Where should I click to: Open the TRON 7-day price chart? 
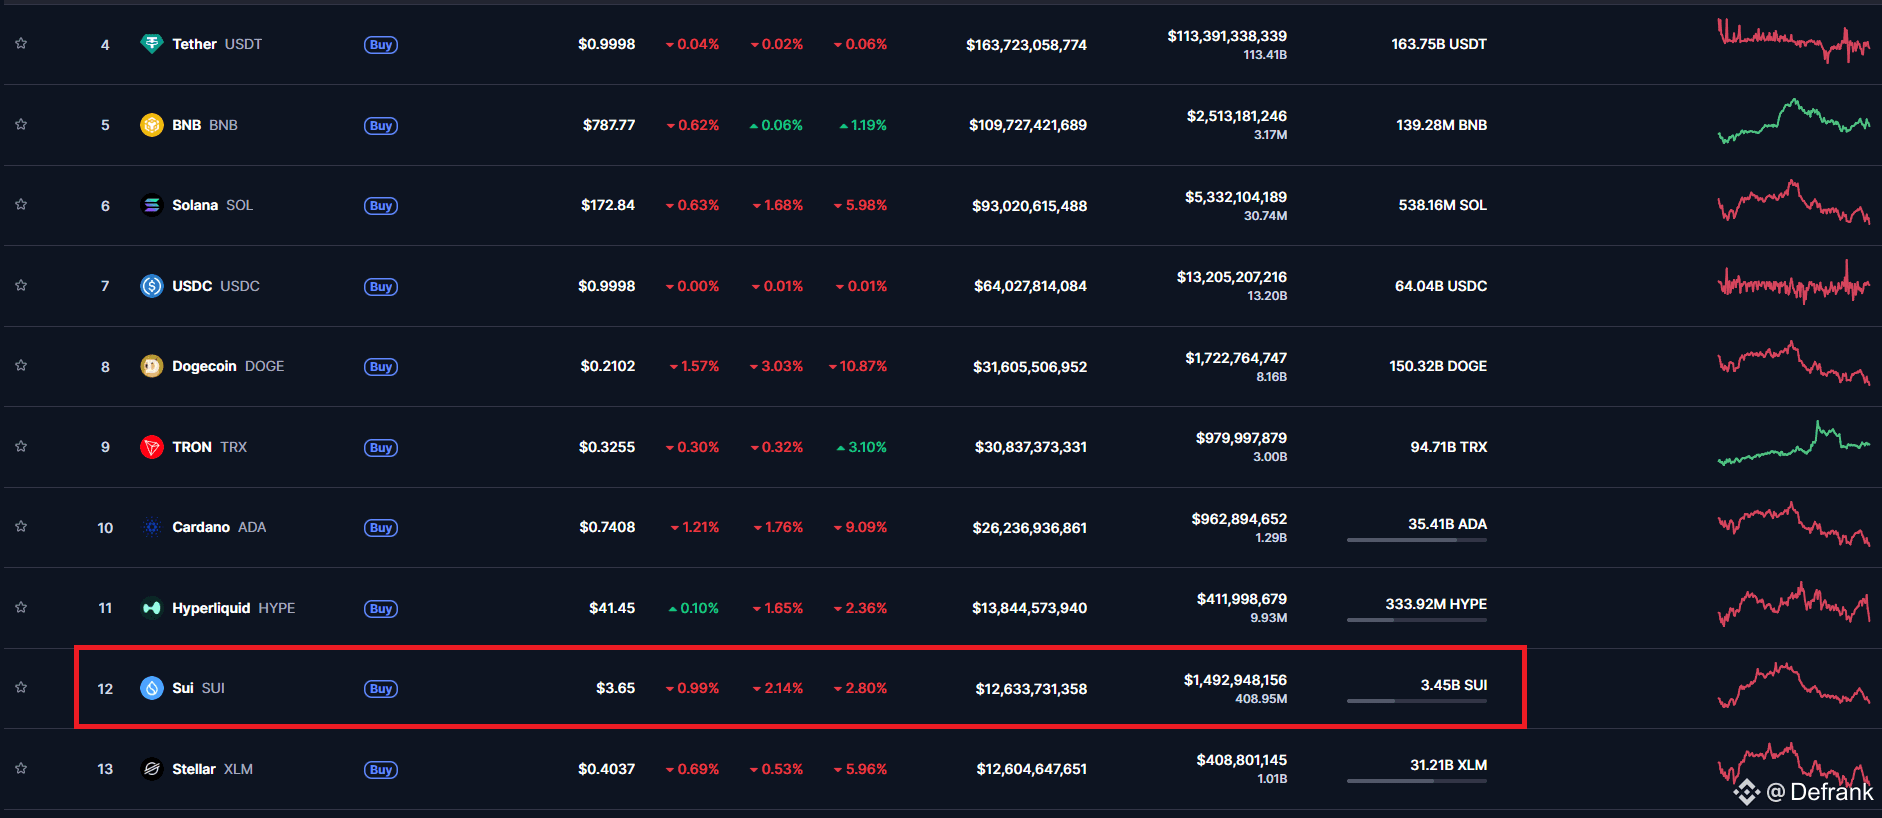click(1794, 444)
